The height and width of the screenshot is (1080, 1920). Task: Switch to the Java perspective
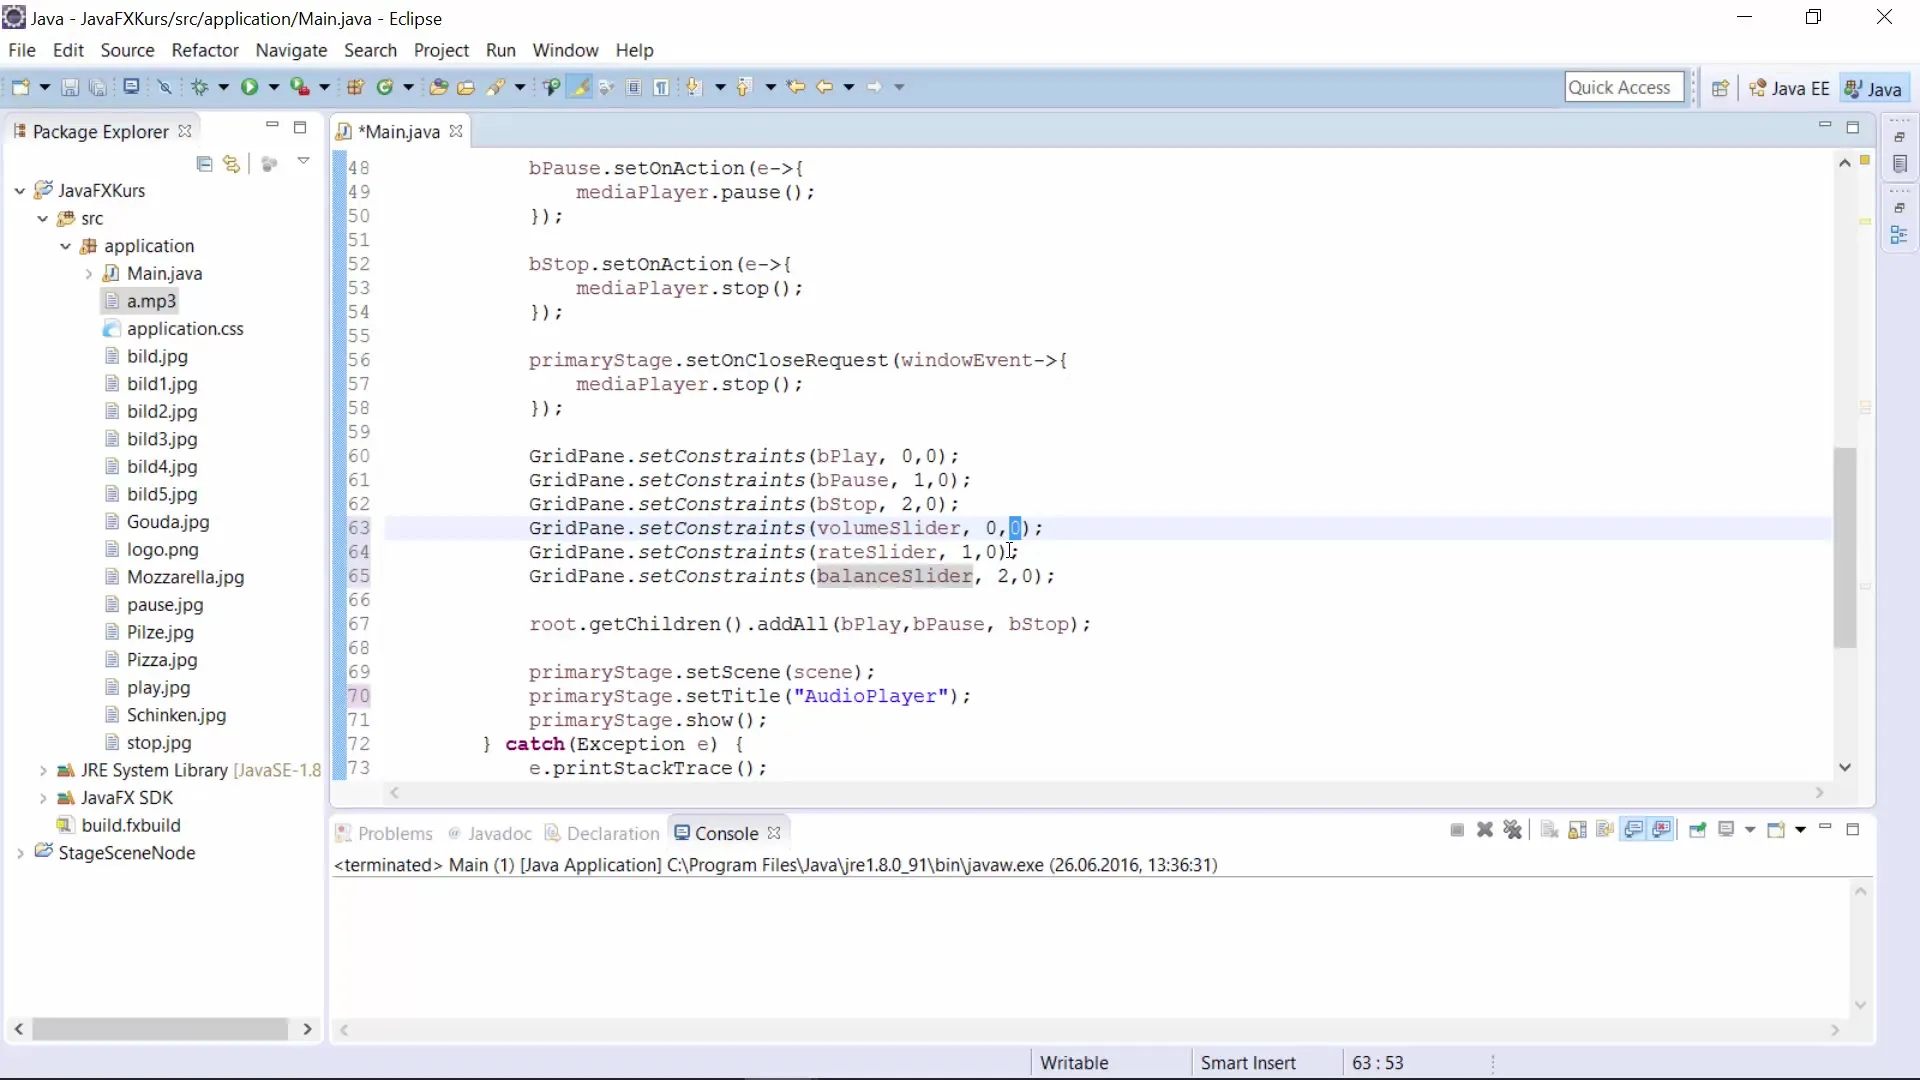tap(1873, 88)
